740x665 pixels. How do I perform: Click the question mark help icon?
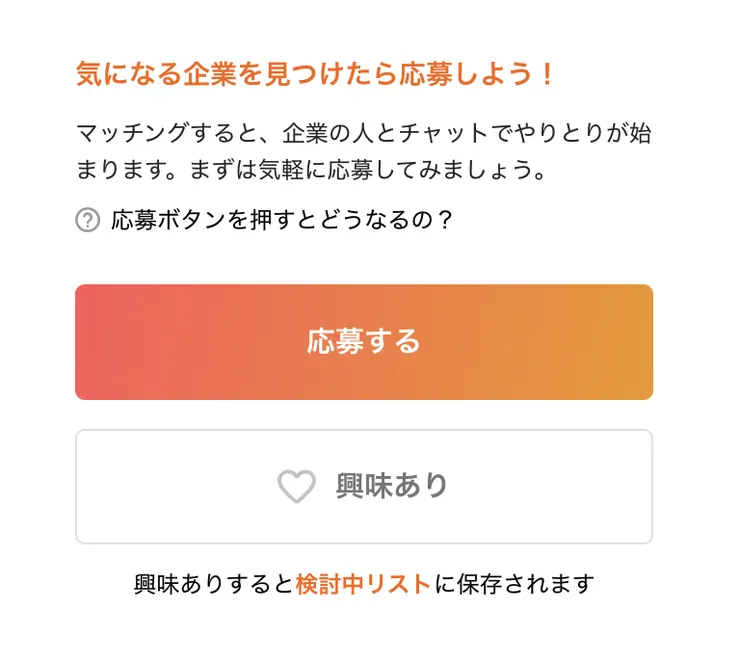coord(87,220)
